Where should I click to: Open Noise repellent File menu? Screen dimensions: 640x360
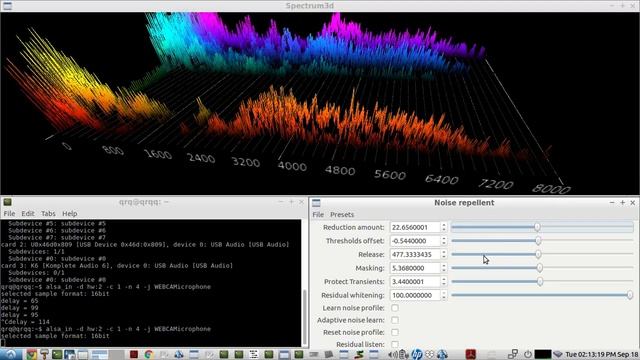pos(318,215)
